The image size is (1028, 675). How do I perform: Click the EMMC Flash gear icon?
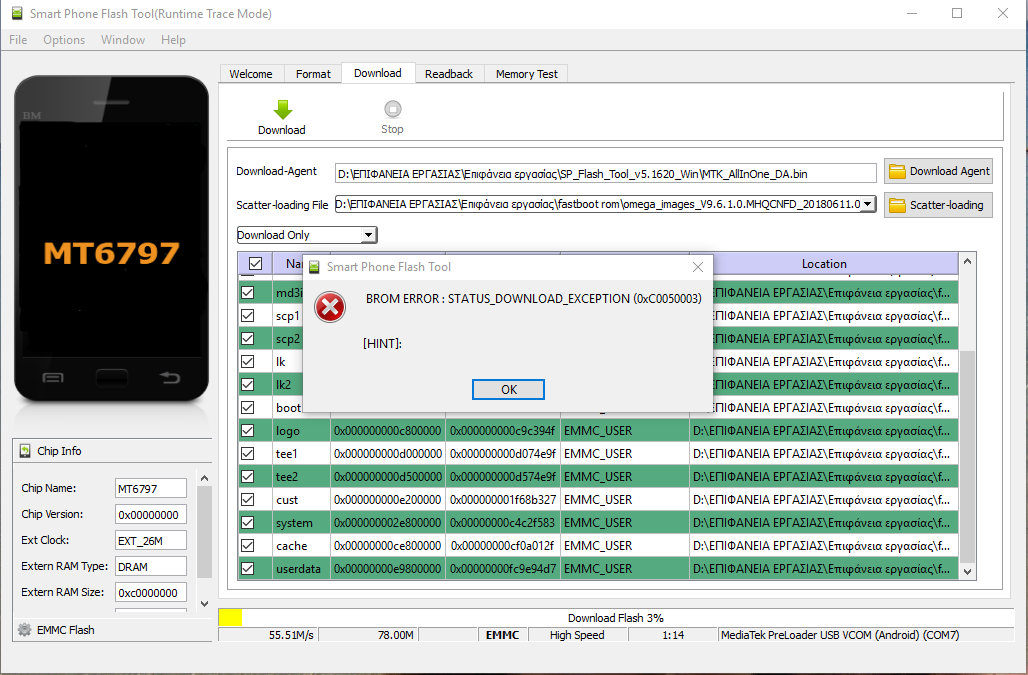[x=24, y=630]
